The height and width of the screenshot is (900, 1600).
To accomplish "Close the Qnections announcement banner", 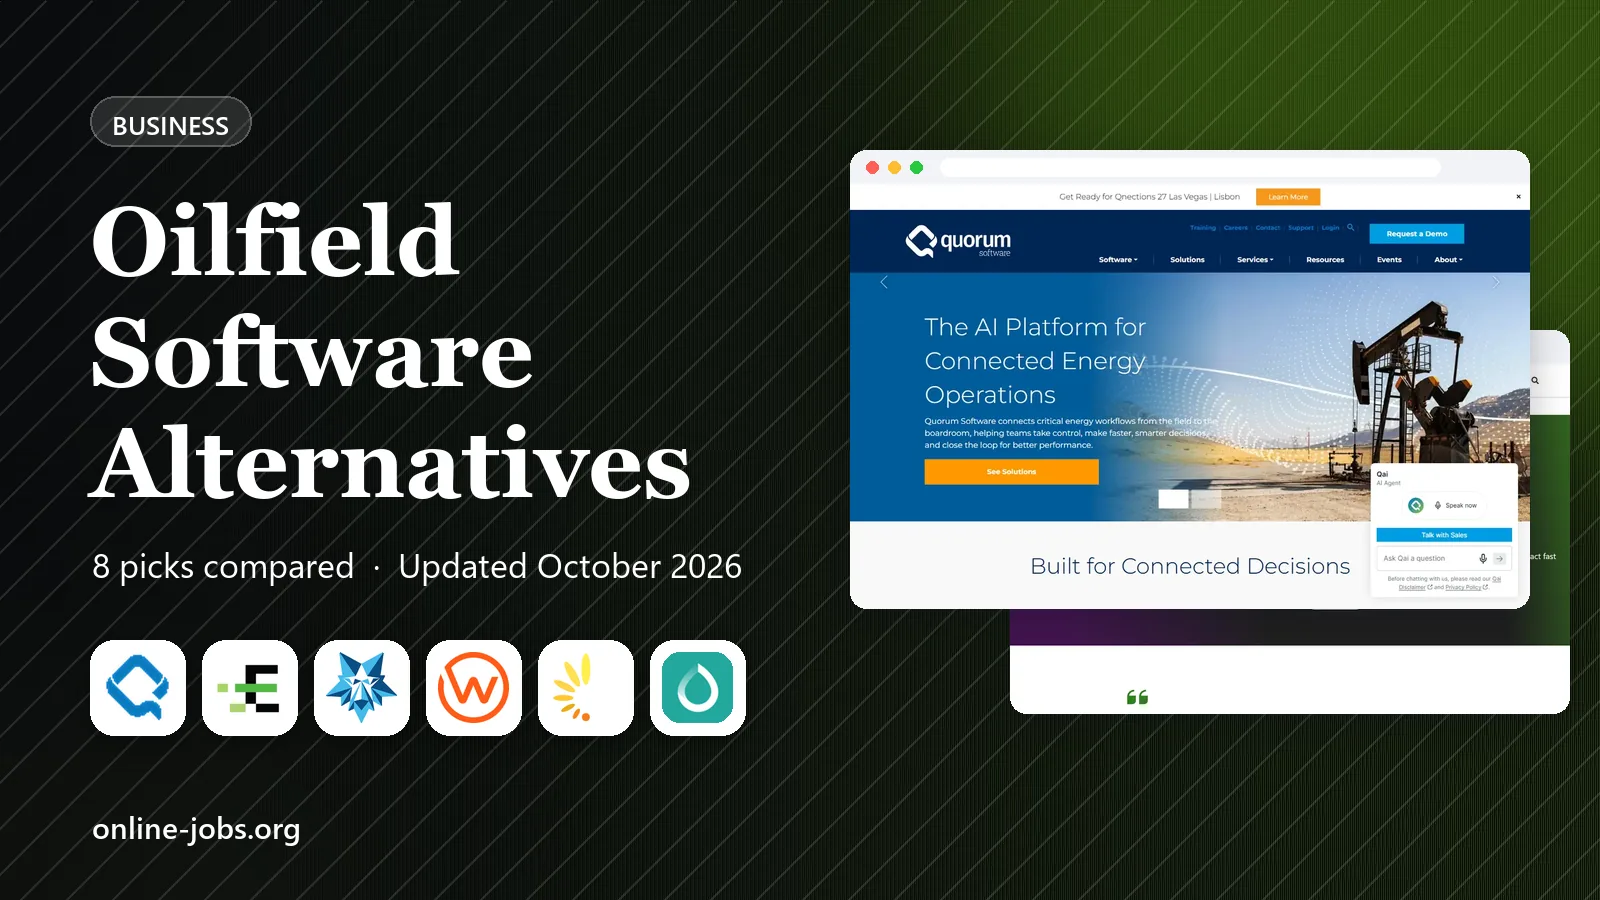I will click(x=1518, y=196).
